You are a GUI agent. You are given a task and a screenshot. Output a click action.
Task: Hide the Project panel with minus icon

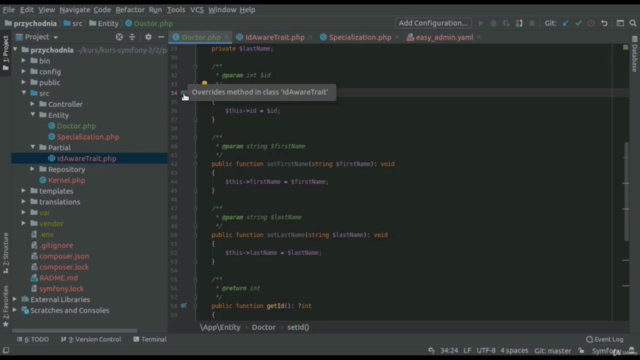[161, 37]
